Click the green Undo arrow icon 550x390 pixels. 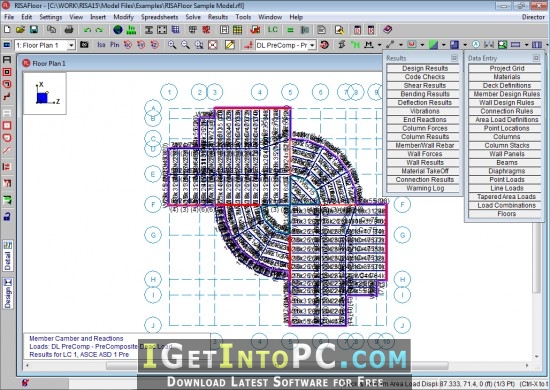tap(87, 30)
